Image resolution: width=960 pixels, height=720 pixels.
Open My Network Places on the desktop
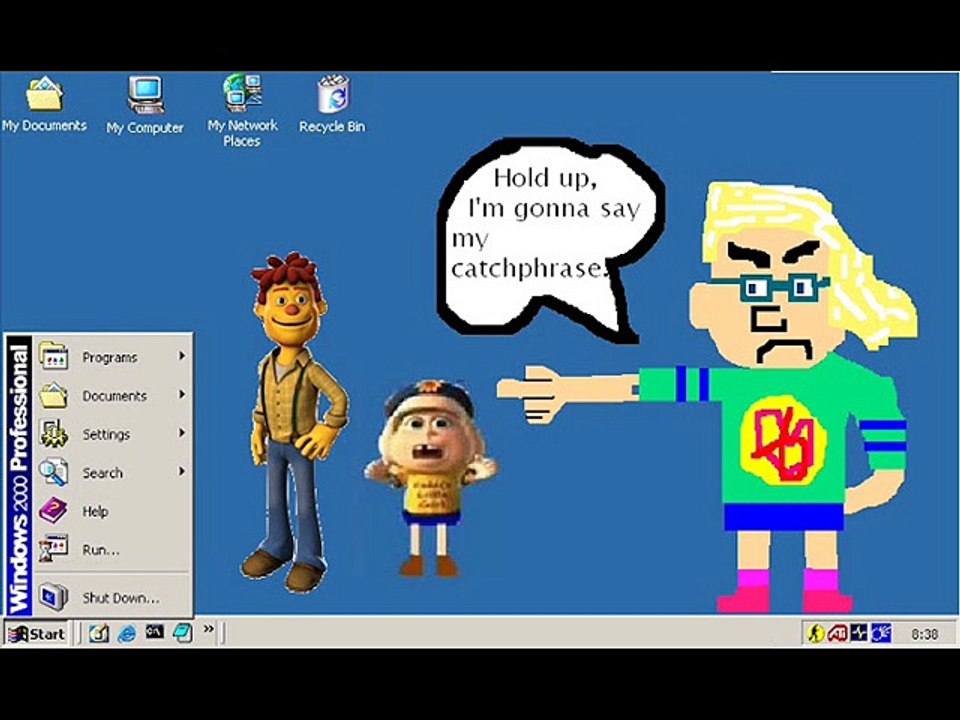pos(242,111)
